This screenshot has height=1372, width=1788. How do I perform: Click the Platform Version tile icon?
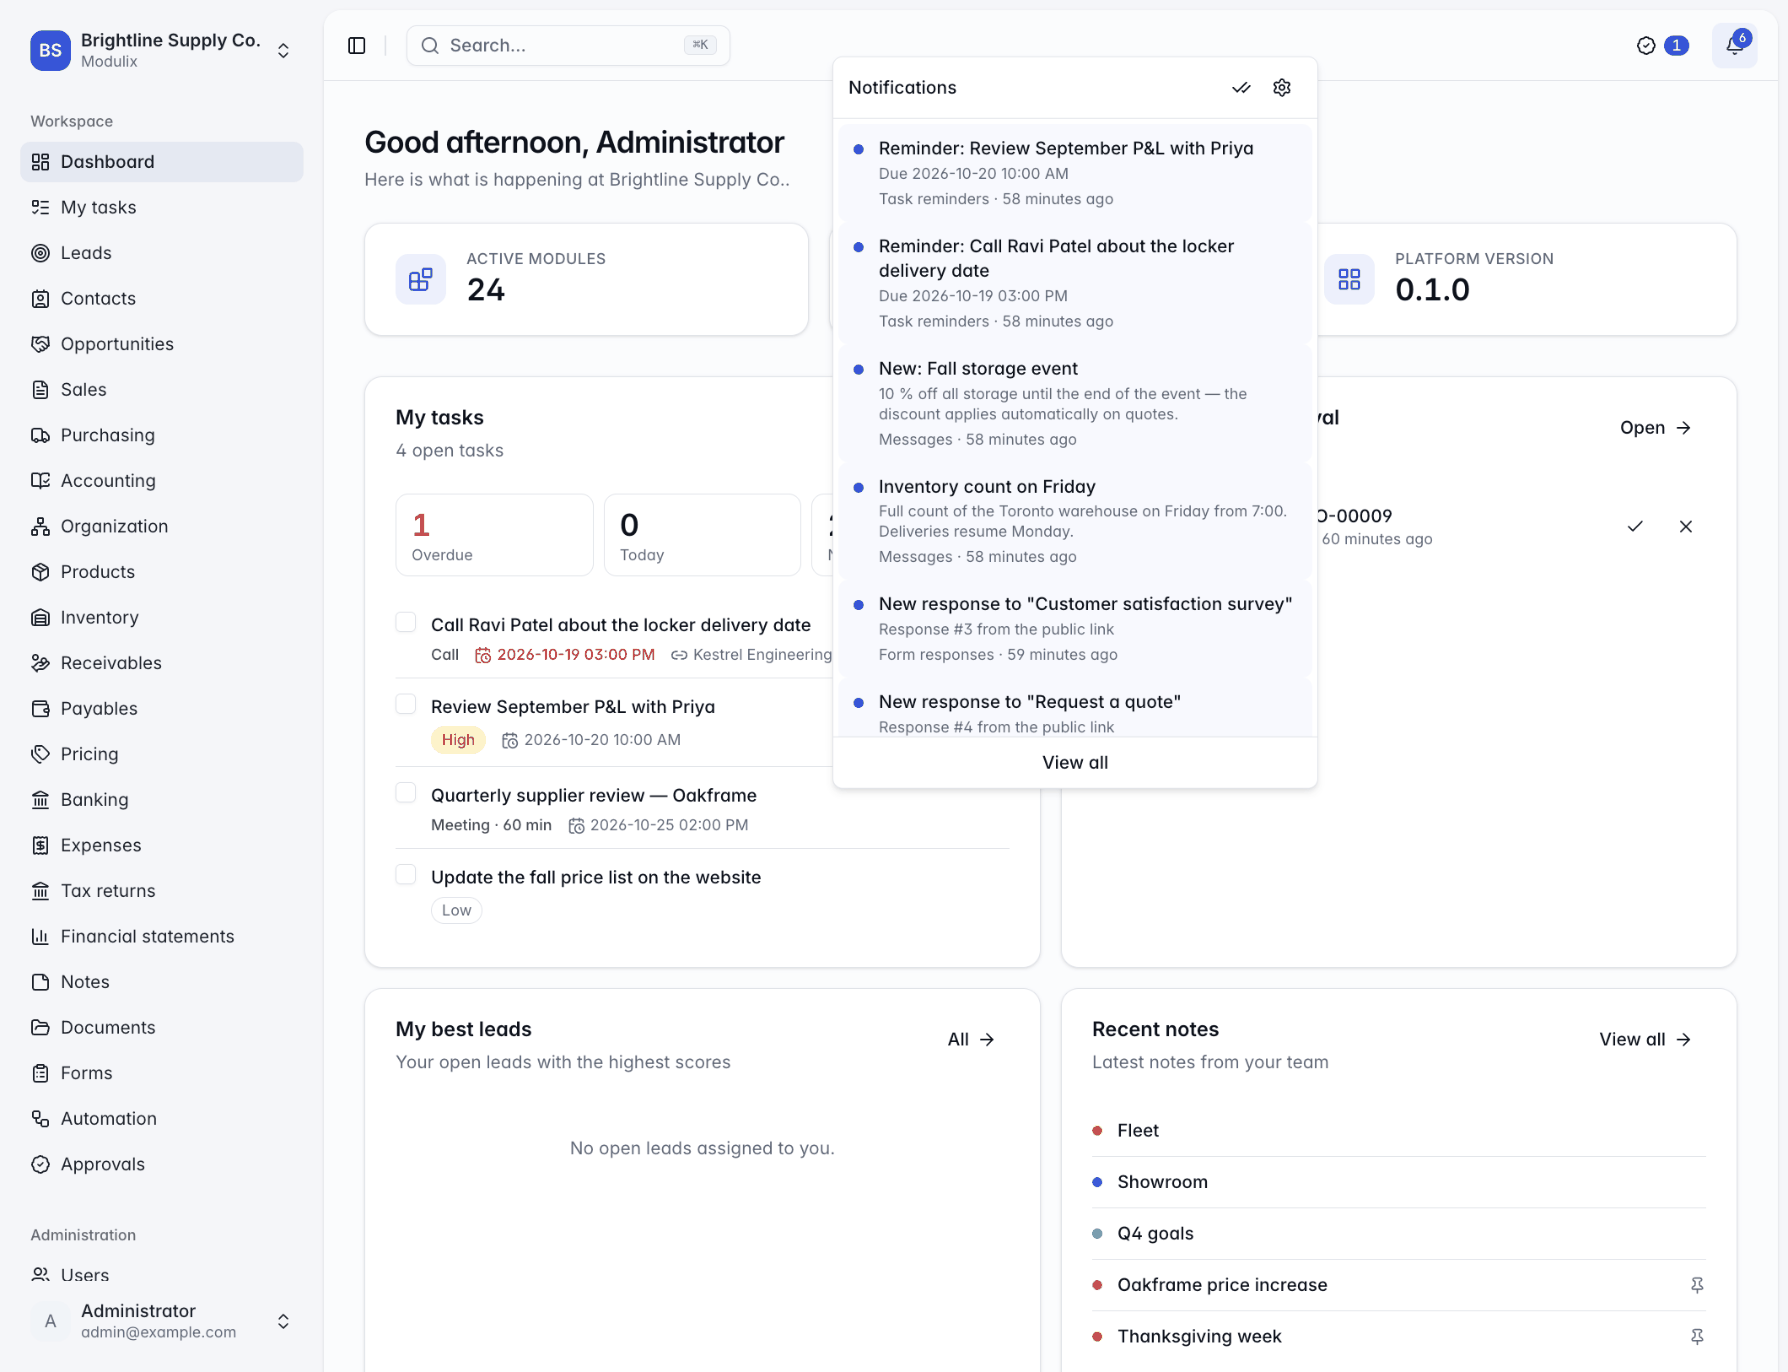[x=1349, y=279]
